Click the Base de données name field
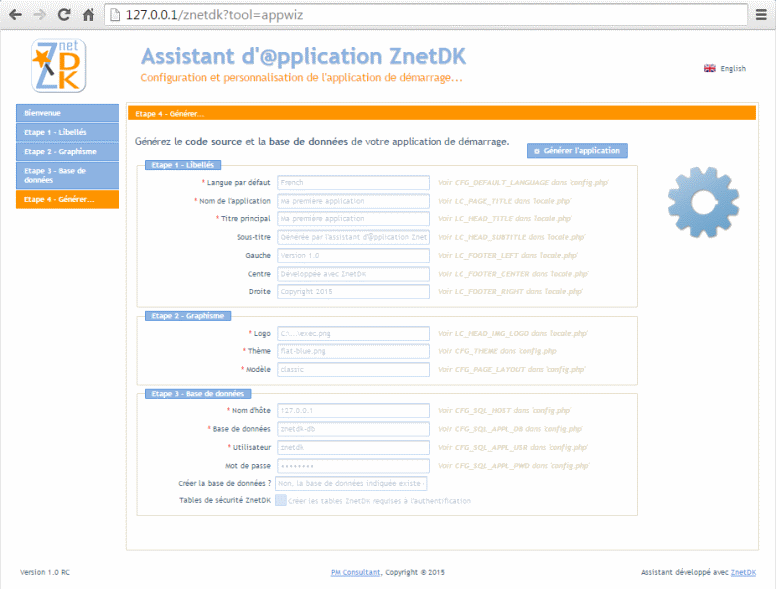Image resolution: width=776 pixels, height=589 pixels. pyautogui.click(x=353, y=429)
